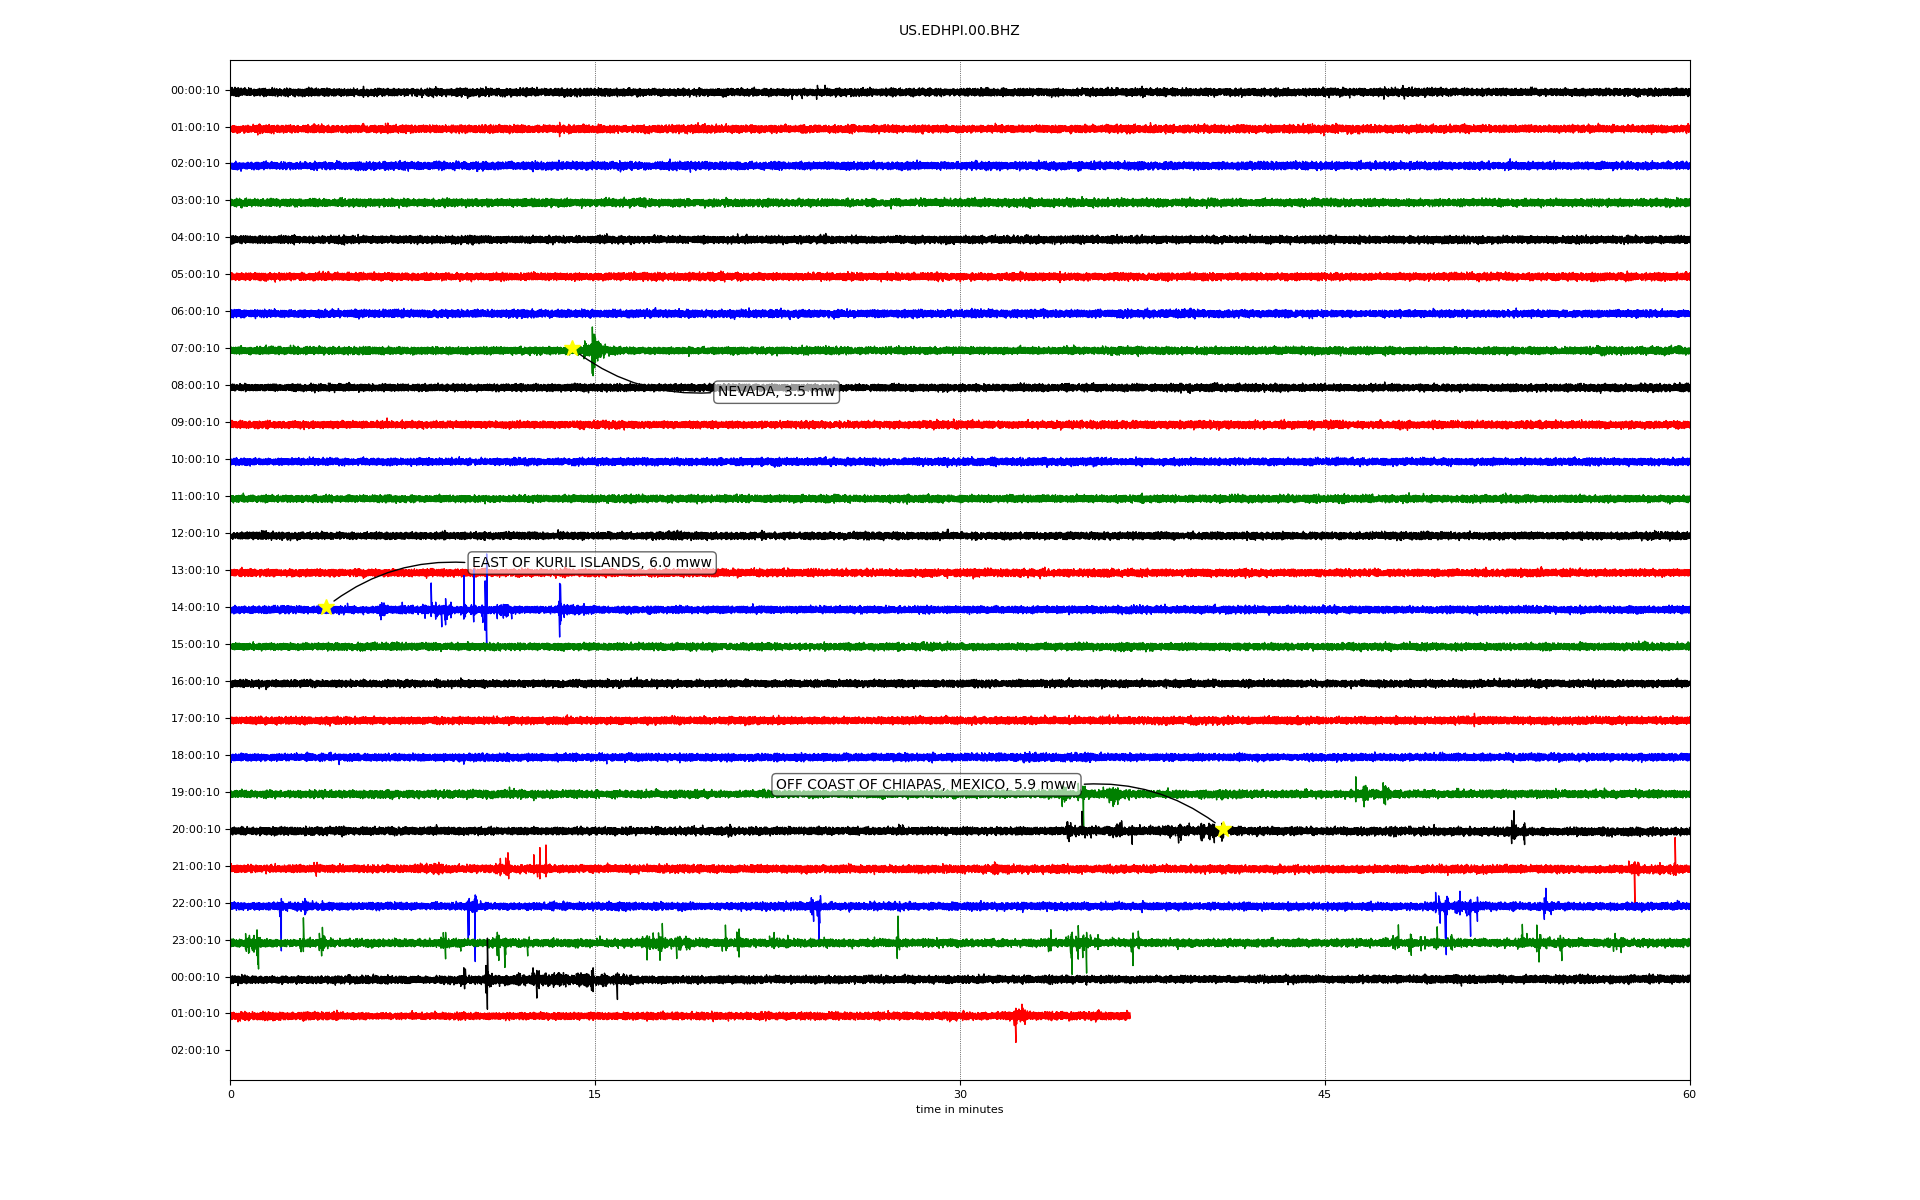1920x1200 pixels.
Task: Click the 08:00:10 time label
Action: [195, 386]
